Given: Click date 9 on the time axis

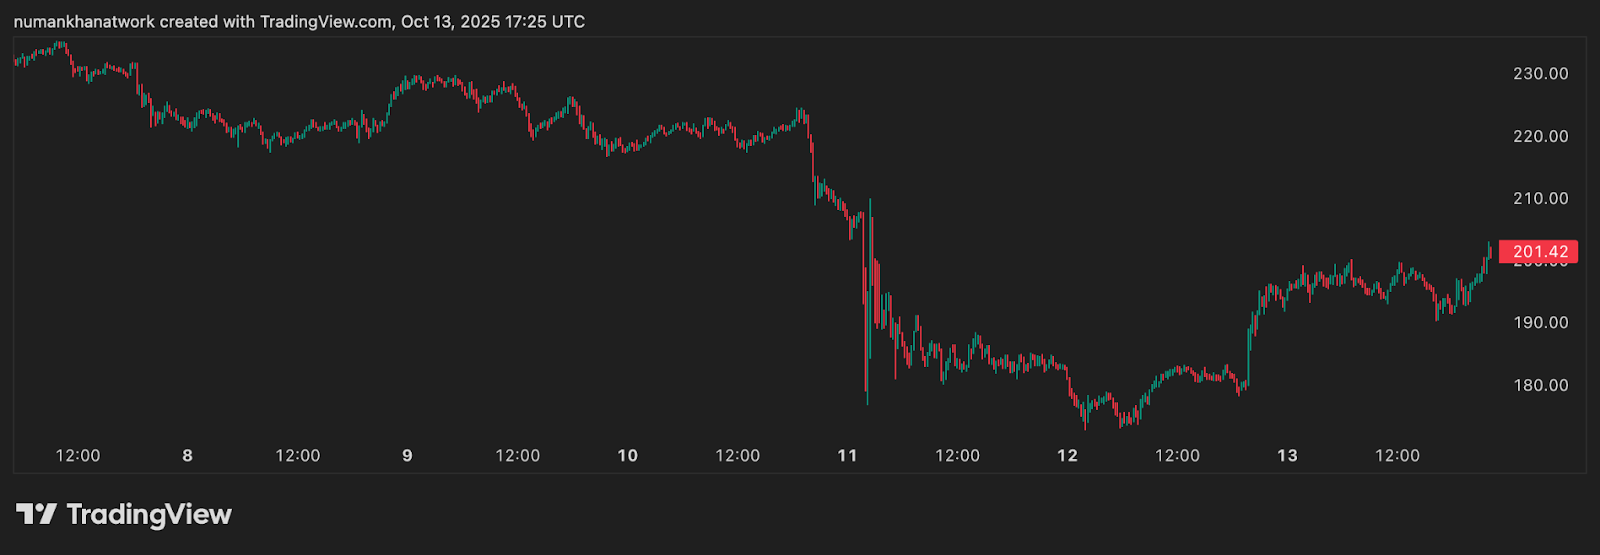Looking at the screenshot, I should 407,456.
